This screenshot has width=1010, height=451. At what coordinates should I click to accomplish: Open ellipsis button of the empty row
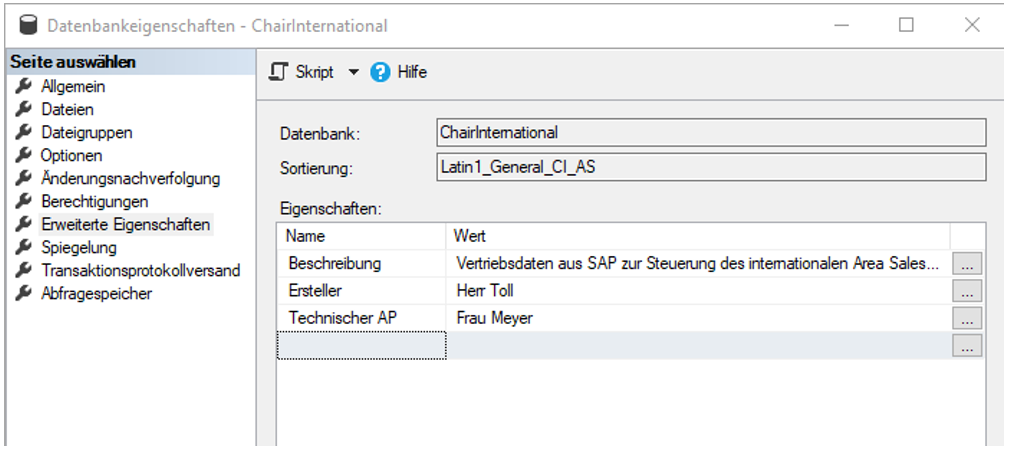967,345
